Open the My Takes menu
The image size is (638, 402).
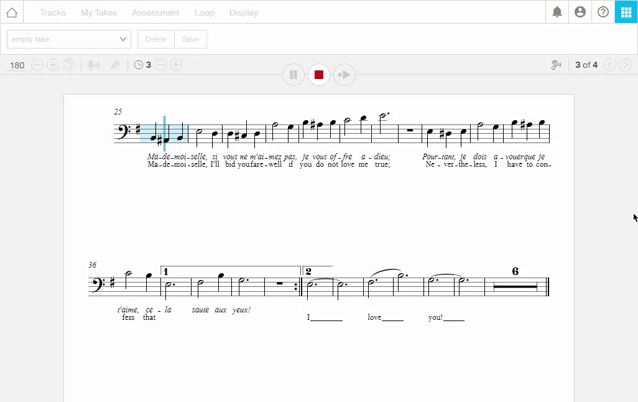point(99,13)
